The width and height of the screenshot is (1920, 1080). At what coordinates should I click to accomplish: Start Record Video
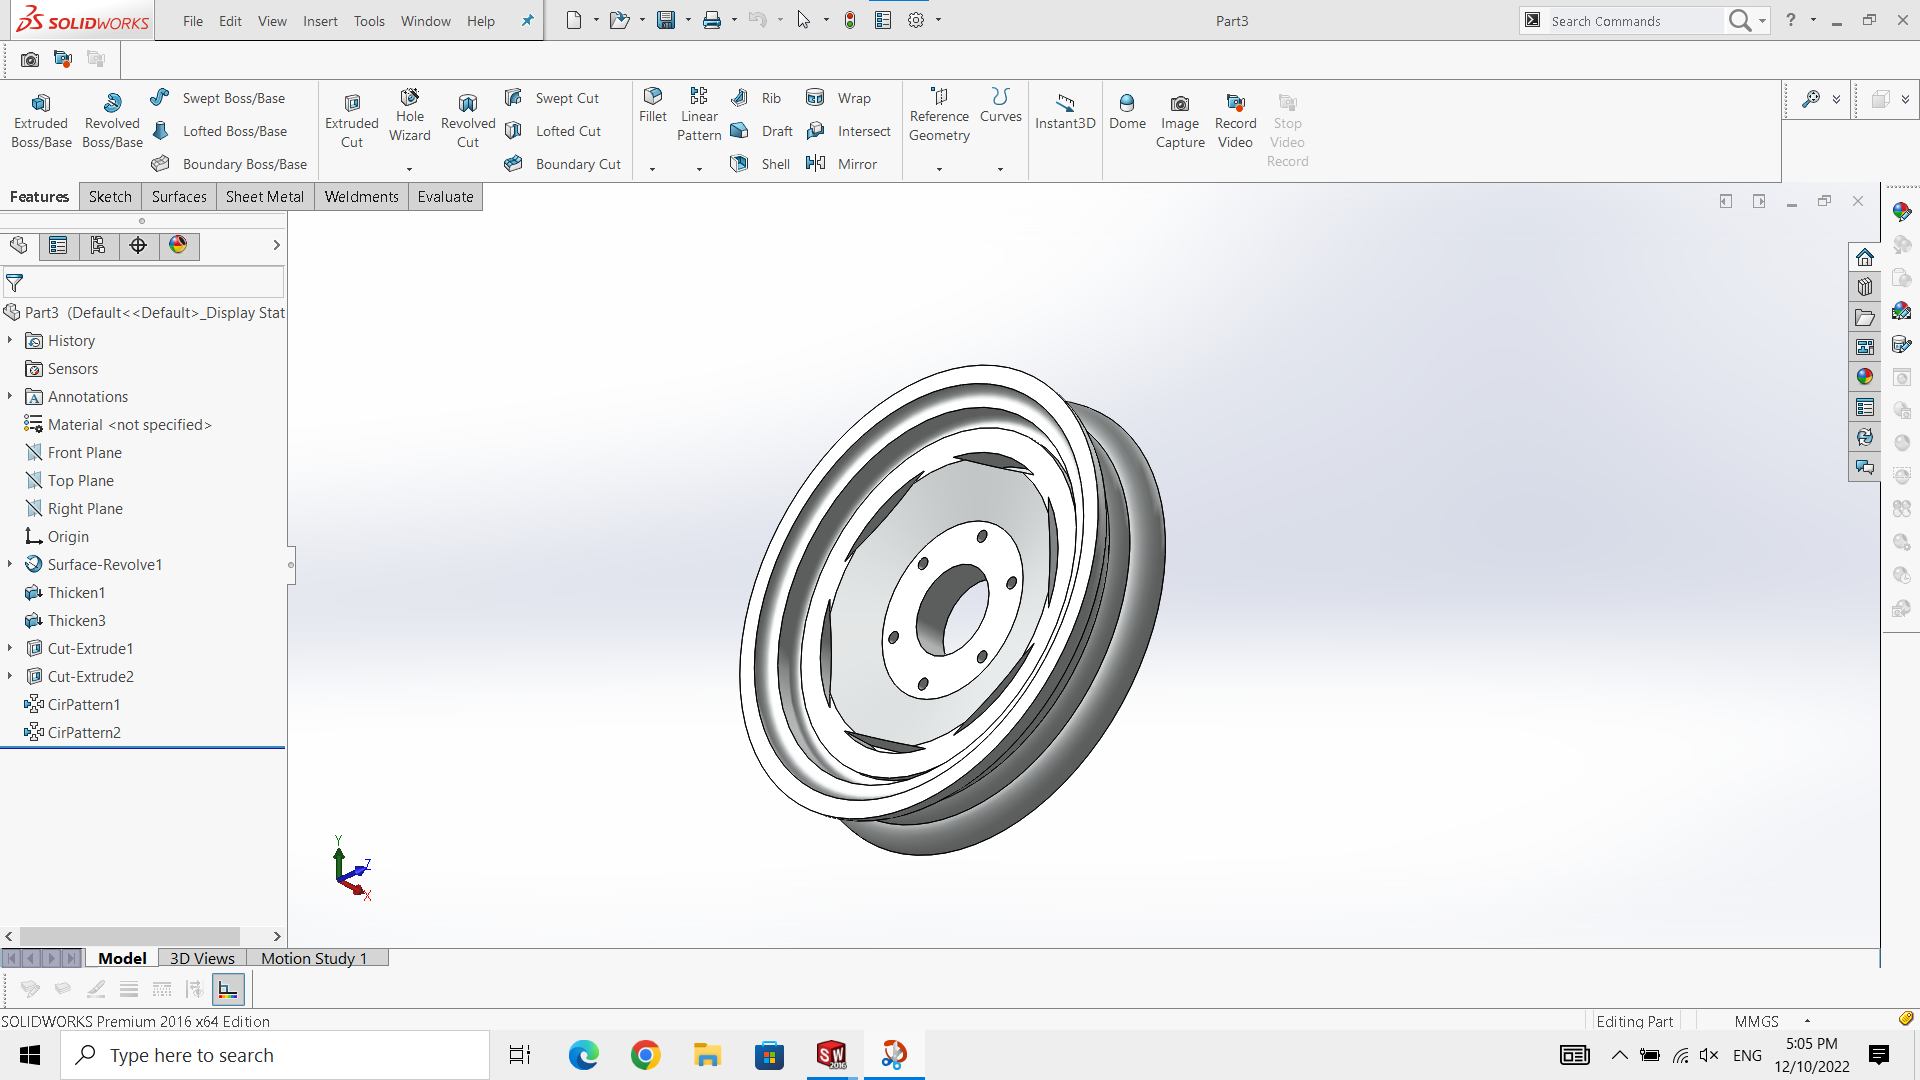pos(1236,121)
